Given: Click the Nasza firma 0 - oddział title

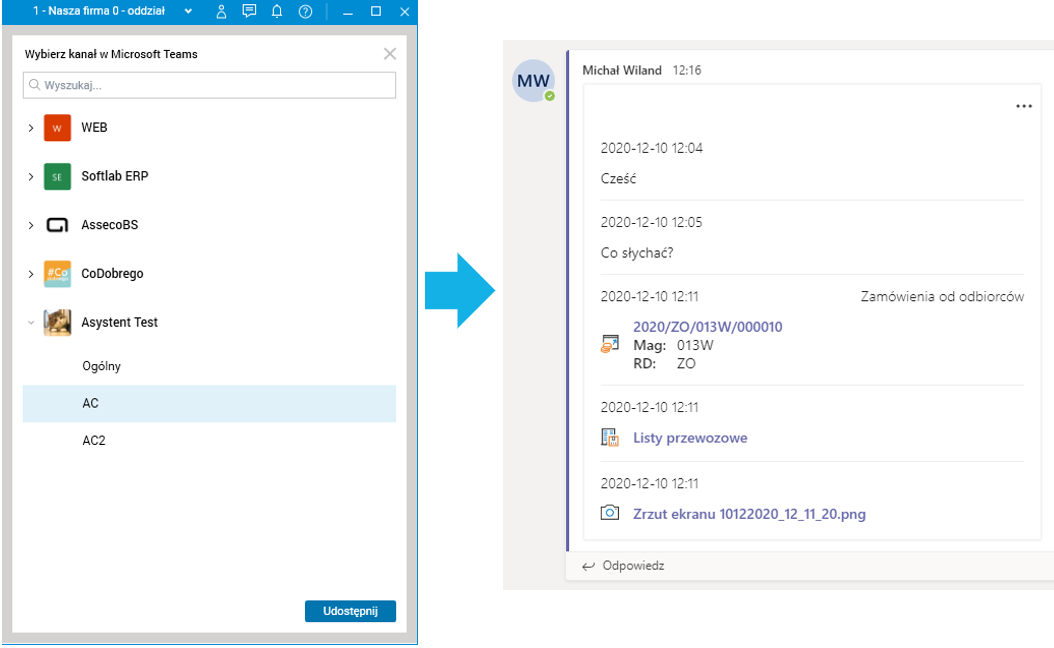Looking at the screenshot, I should [99, 11].
